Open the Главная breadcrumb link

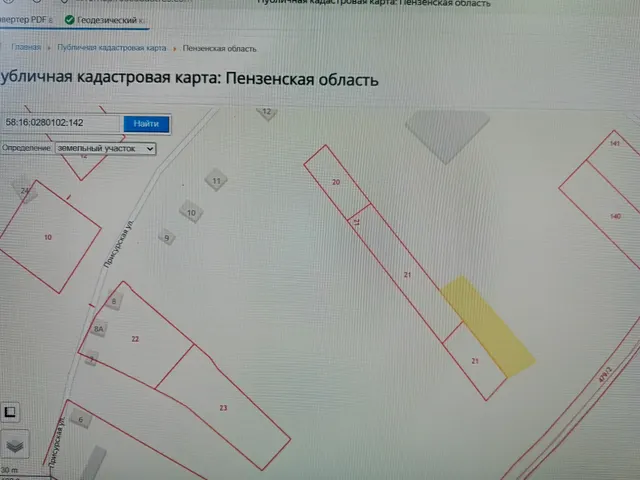coord(26,47)
